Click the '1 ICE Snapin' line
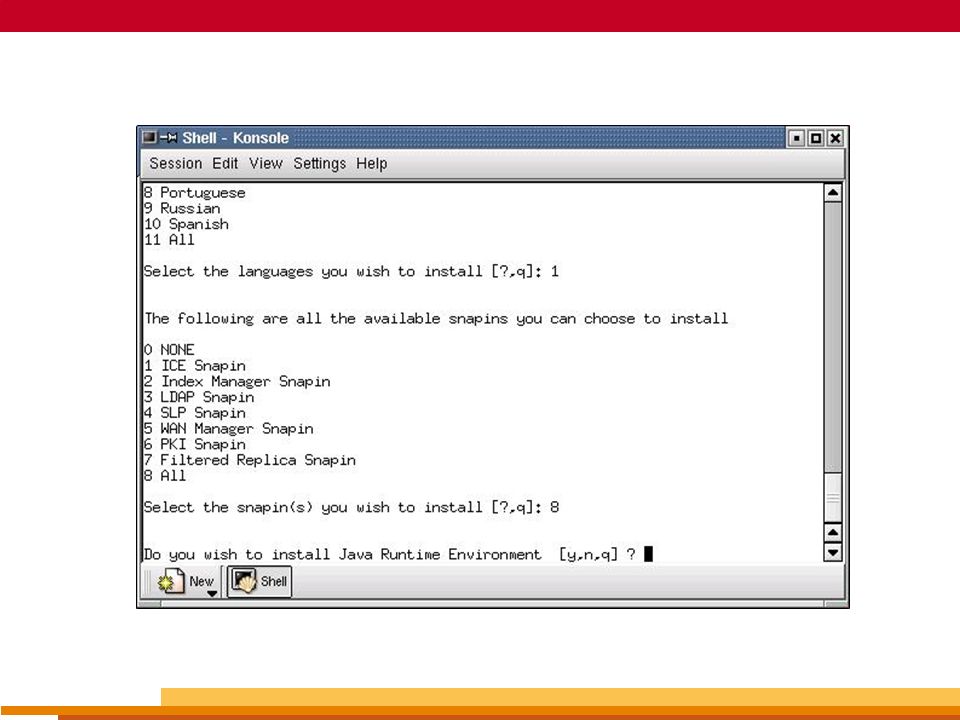The height and width of the screenshot is (720, 960). [195, 366]
